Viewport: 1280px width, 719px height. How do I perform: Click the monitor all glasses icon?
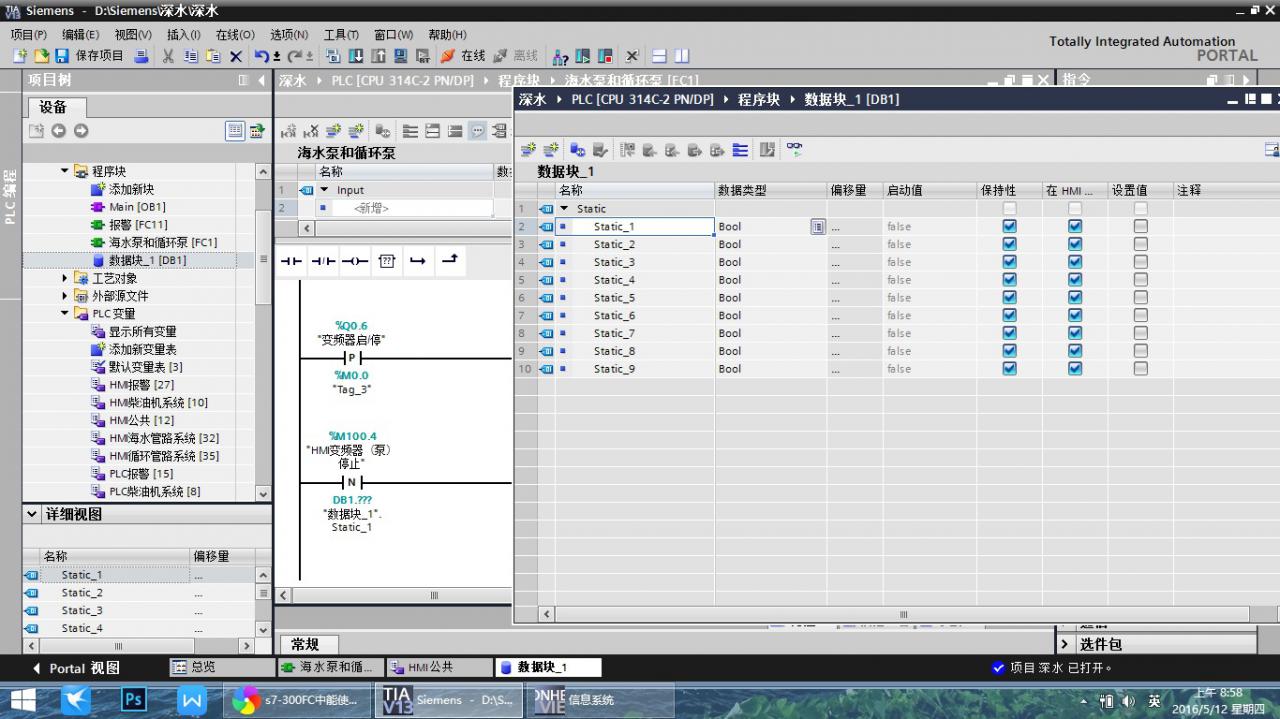(794, 150)
